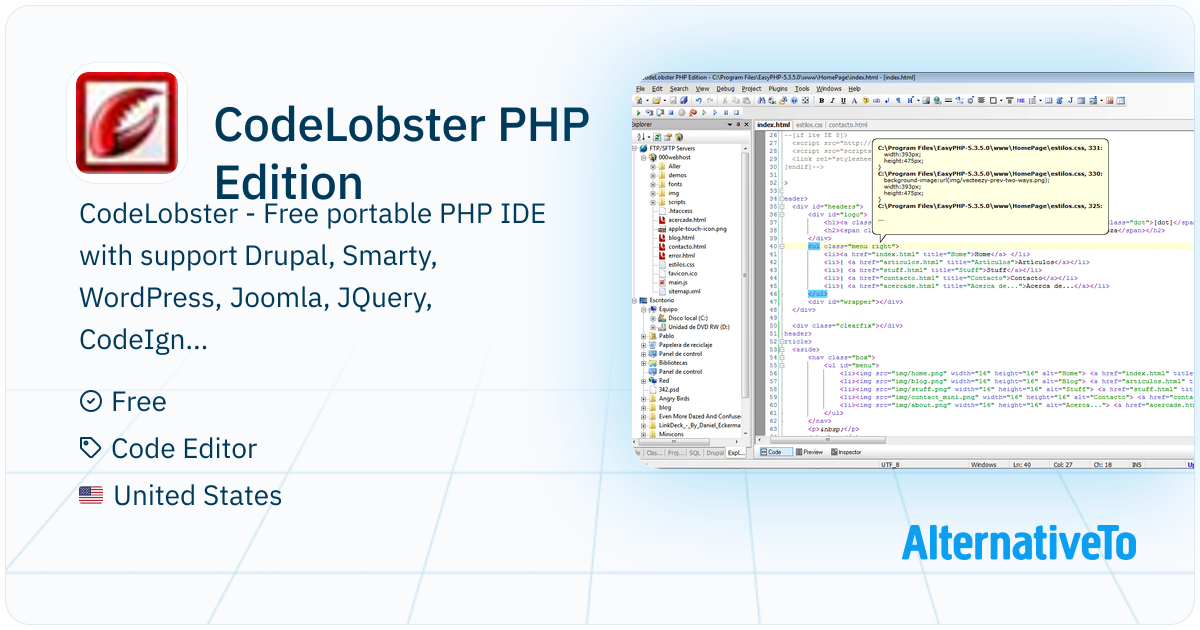Close the Explorer panel
This screenshot has height=630, width=1200.
(x=746, y=125)
